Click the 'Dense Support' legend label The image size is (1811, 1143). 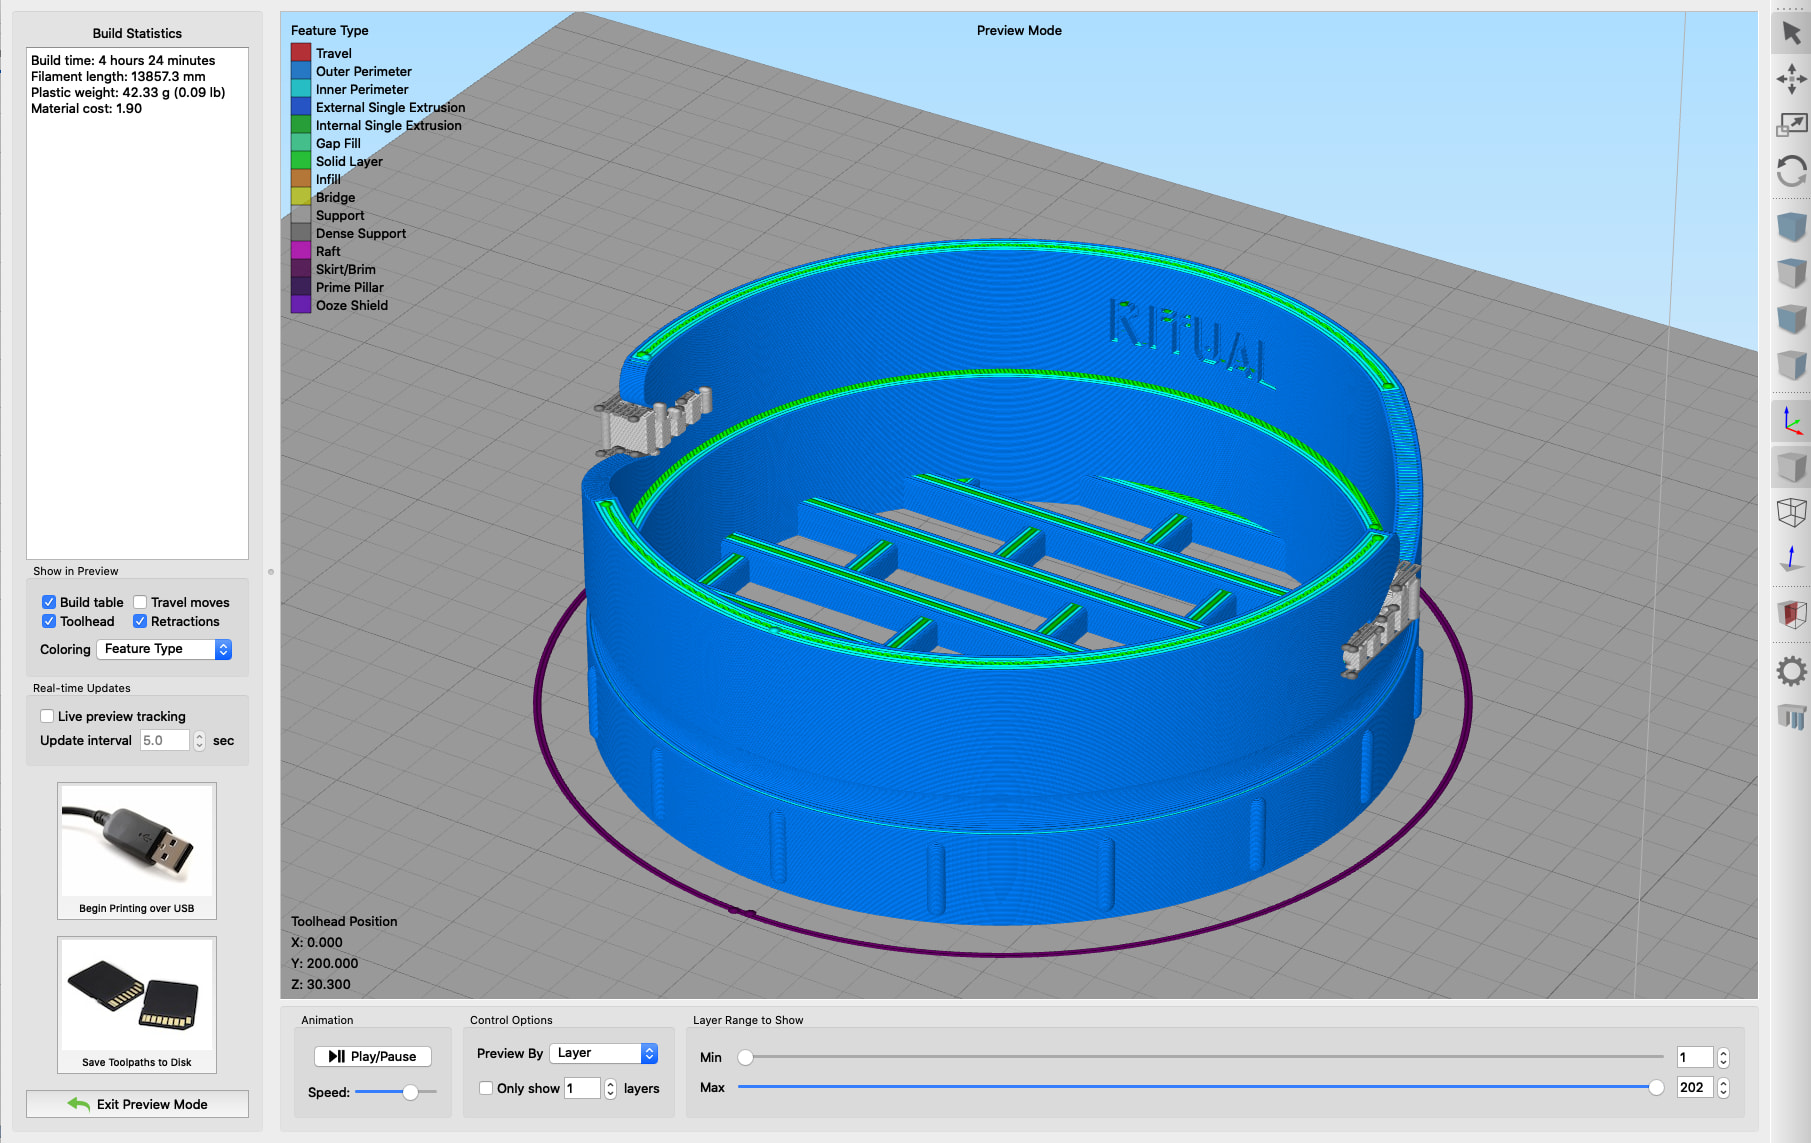361,233
